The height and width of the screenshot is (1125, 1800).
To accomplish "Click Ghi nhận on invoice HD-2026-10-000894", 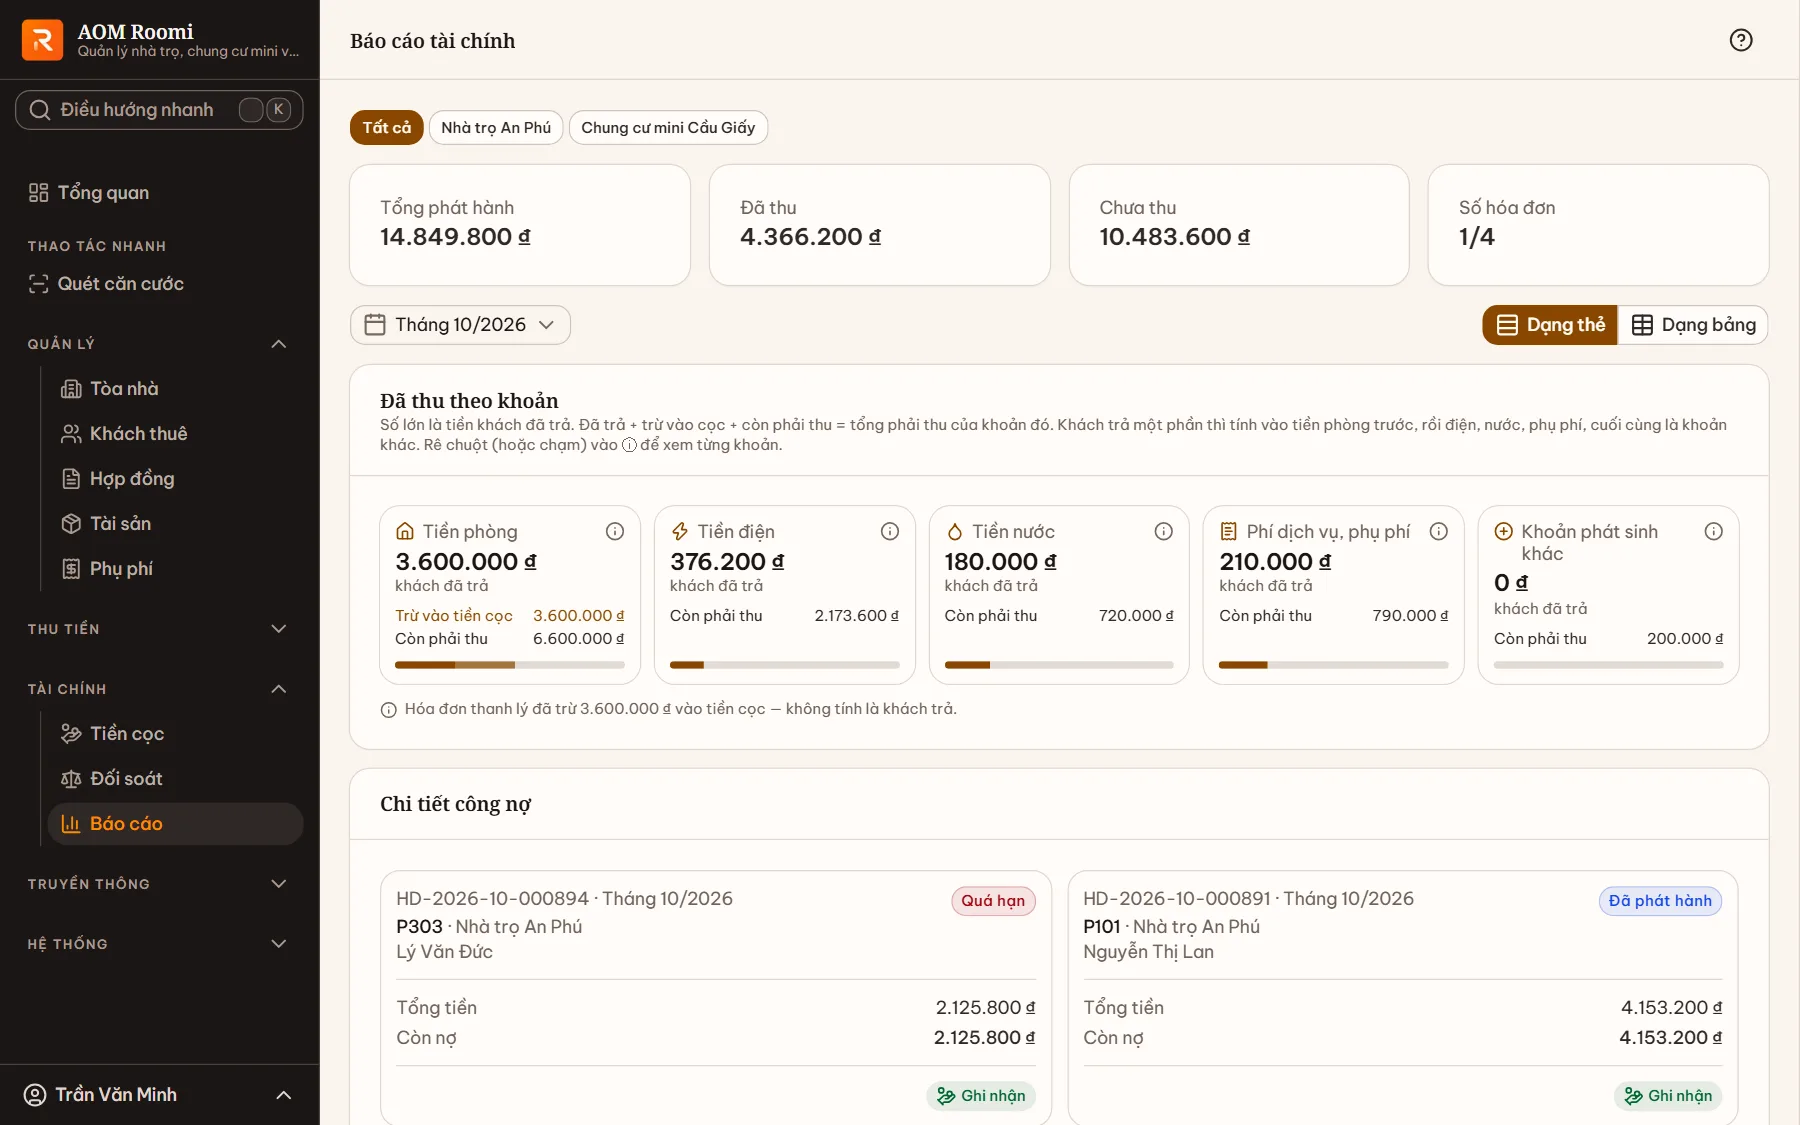I will tap(981, 1096).
